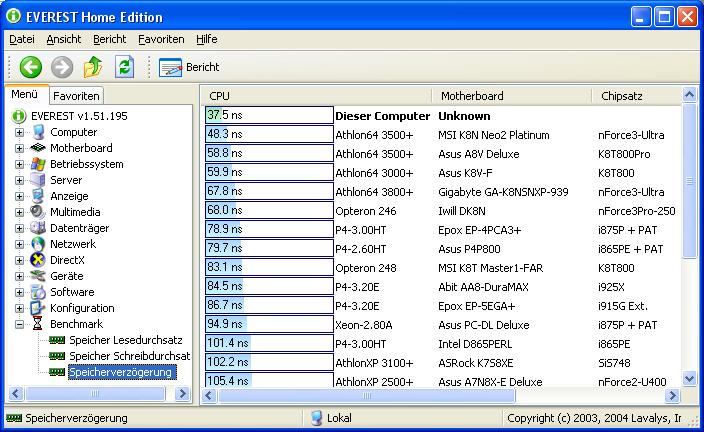Go up one level with folder arrow icon

[x=93, y=67]
